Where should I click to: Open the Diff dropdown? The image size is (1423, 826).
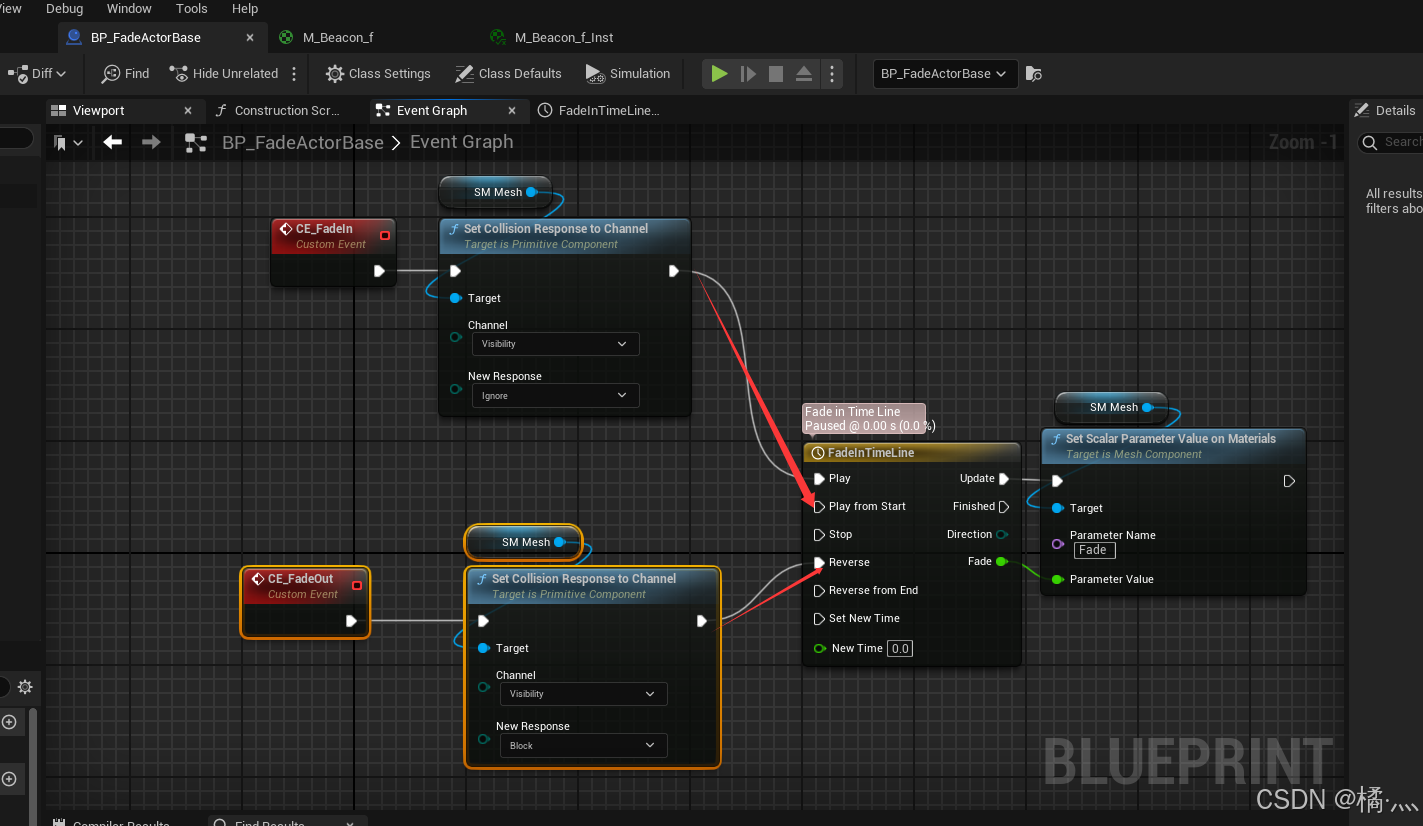click(37, 73)
